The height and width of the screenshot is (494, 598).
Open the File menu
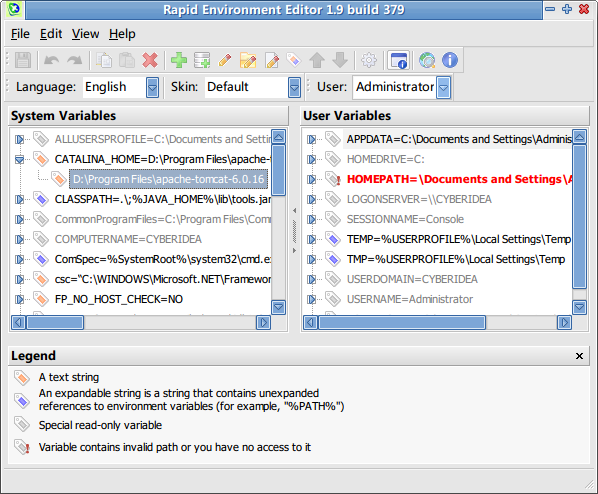[20, 34]
